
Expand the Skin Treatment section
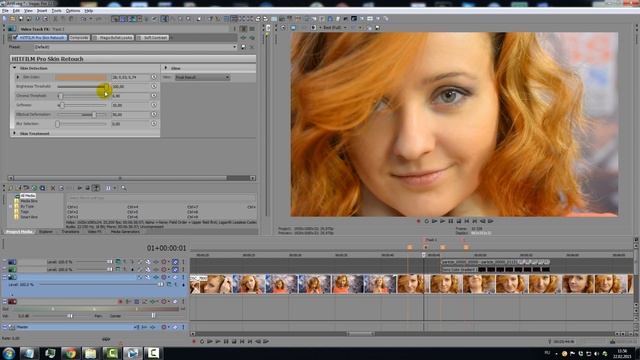coord(15,133)
